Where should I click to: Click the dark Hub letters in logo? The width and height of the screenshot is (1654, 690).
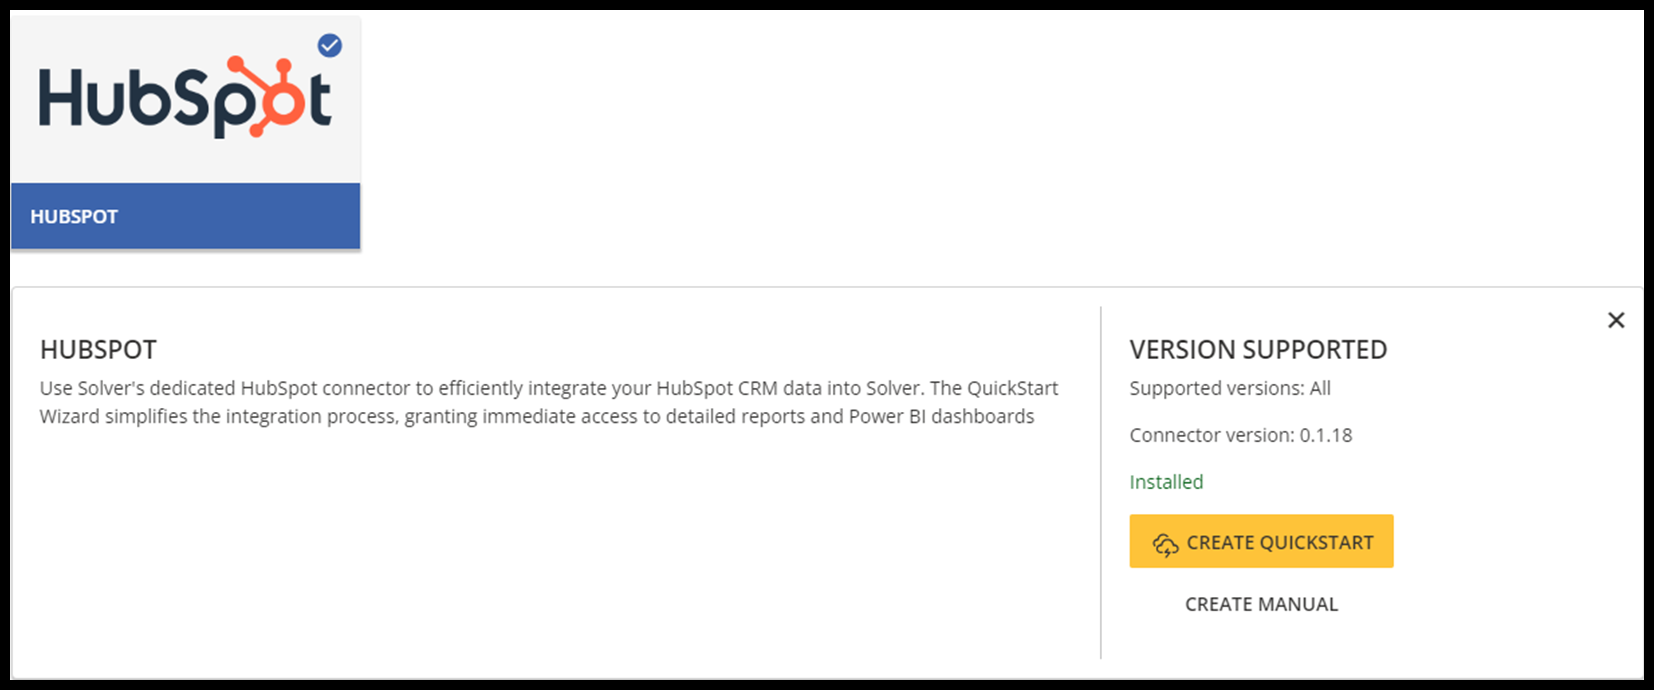tap(92, 99)
